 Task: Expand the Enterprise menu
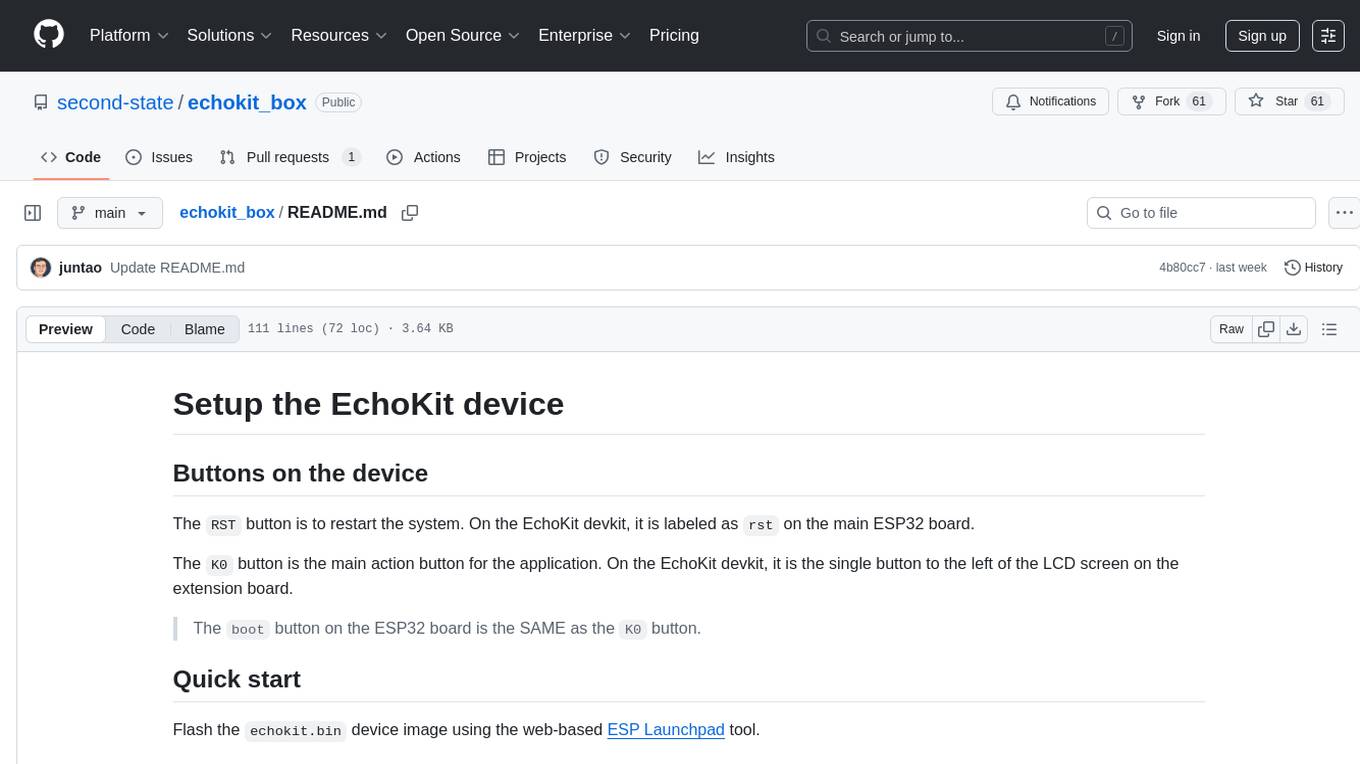click(x=584, y=35)
